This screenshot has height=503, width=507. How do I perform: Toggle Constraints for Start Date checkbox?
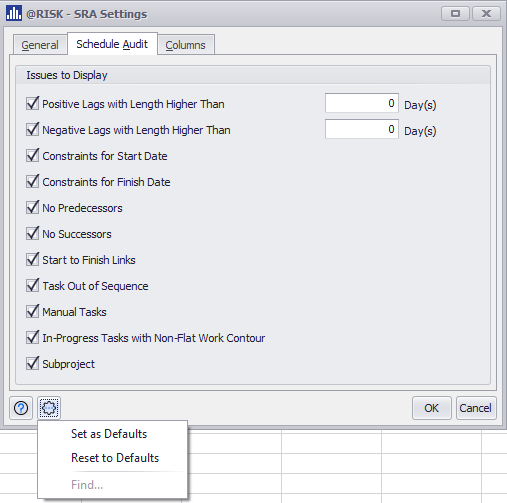33,156
